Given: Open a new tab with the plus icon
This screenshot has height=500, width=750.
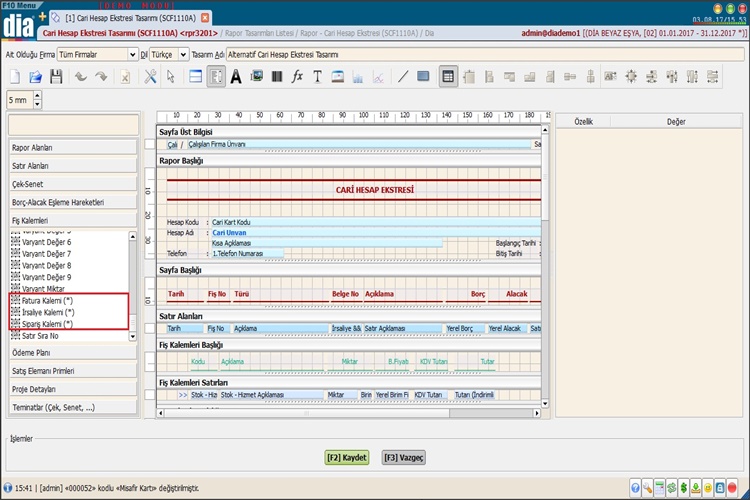Looking at the screenshot, I should point(43,17).
